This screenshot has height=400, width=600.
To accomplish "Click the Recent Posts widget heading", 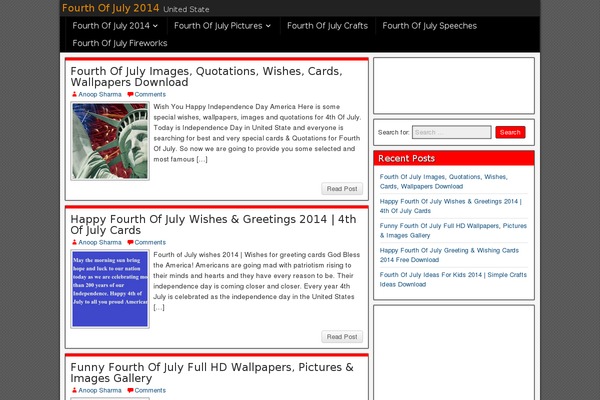I will [x=406, y=158].
